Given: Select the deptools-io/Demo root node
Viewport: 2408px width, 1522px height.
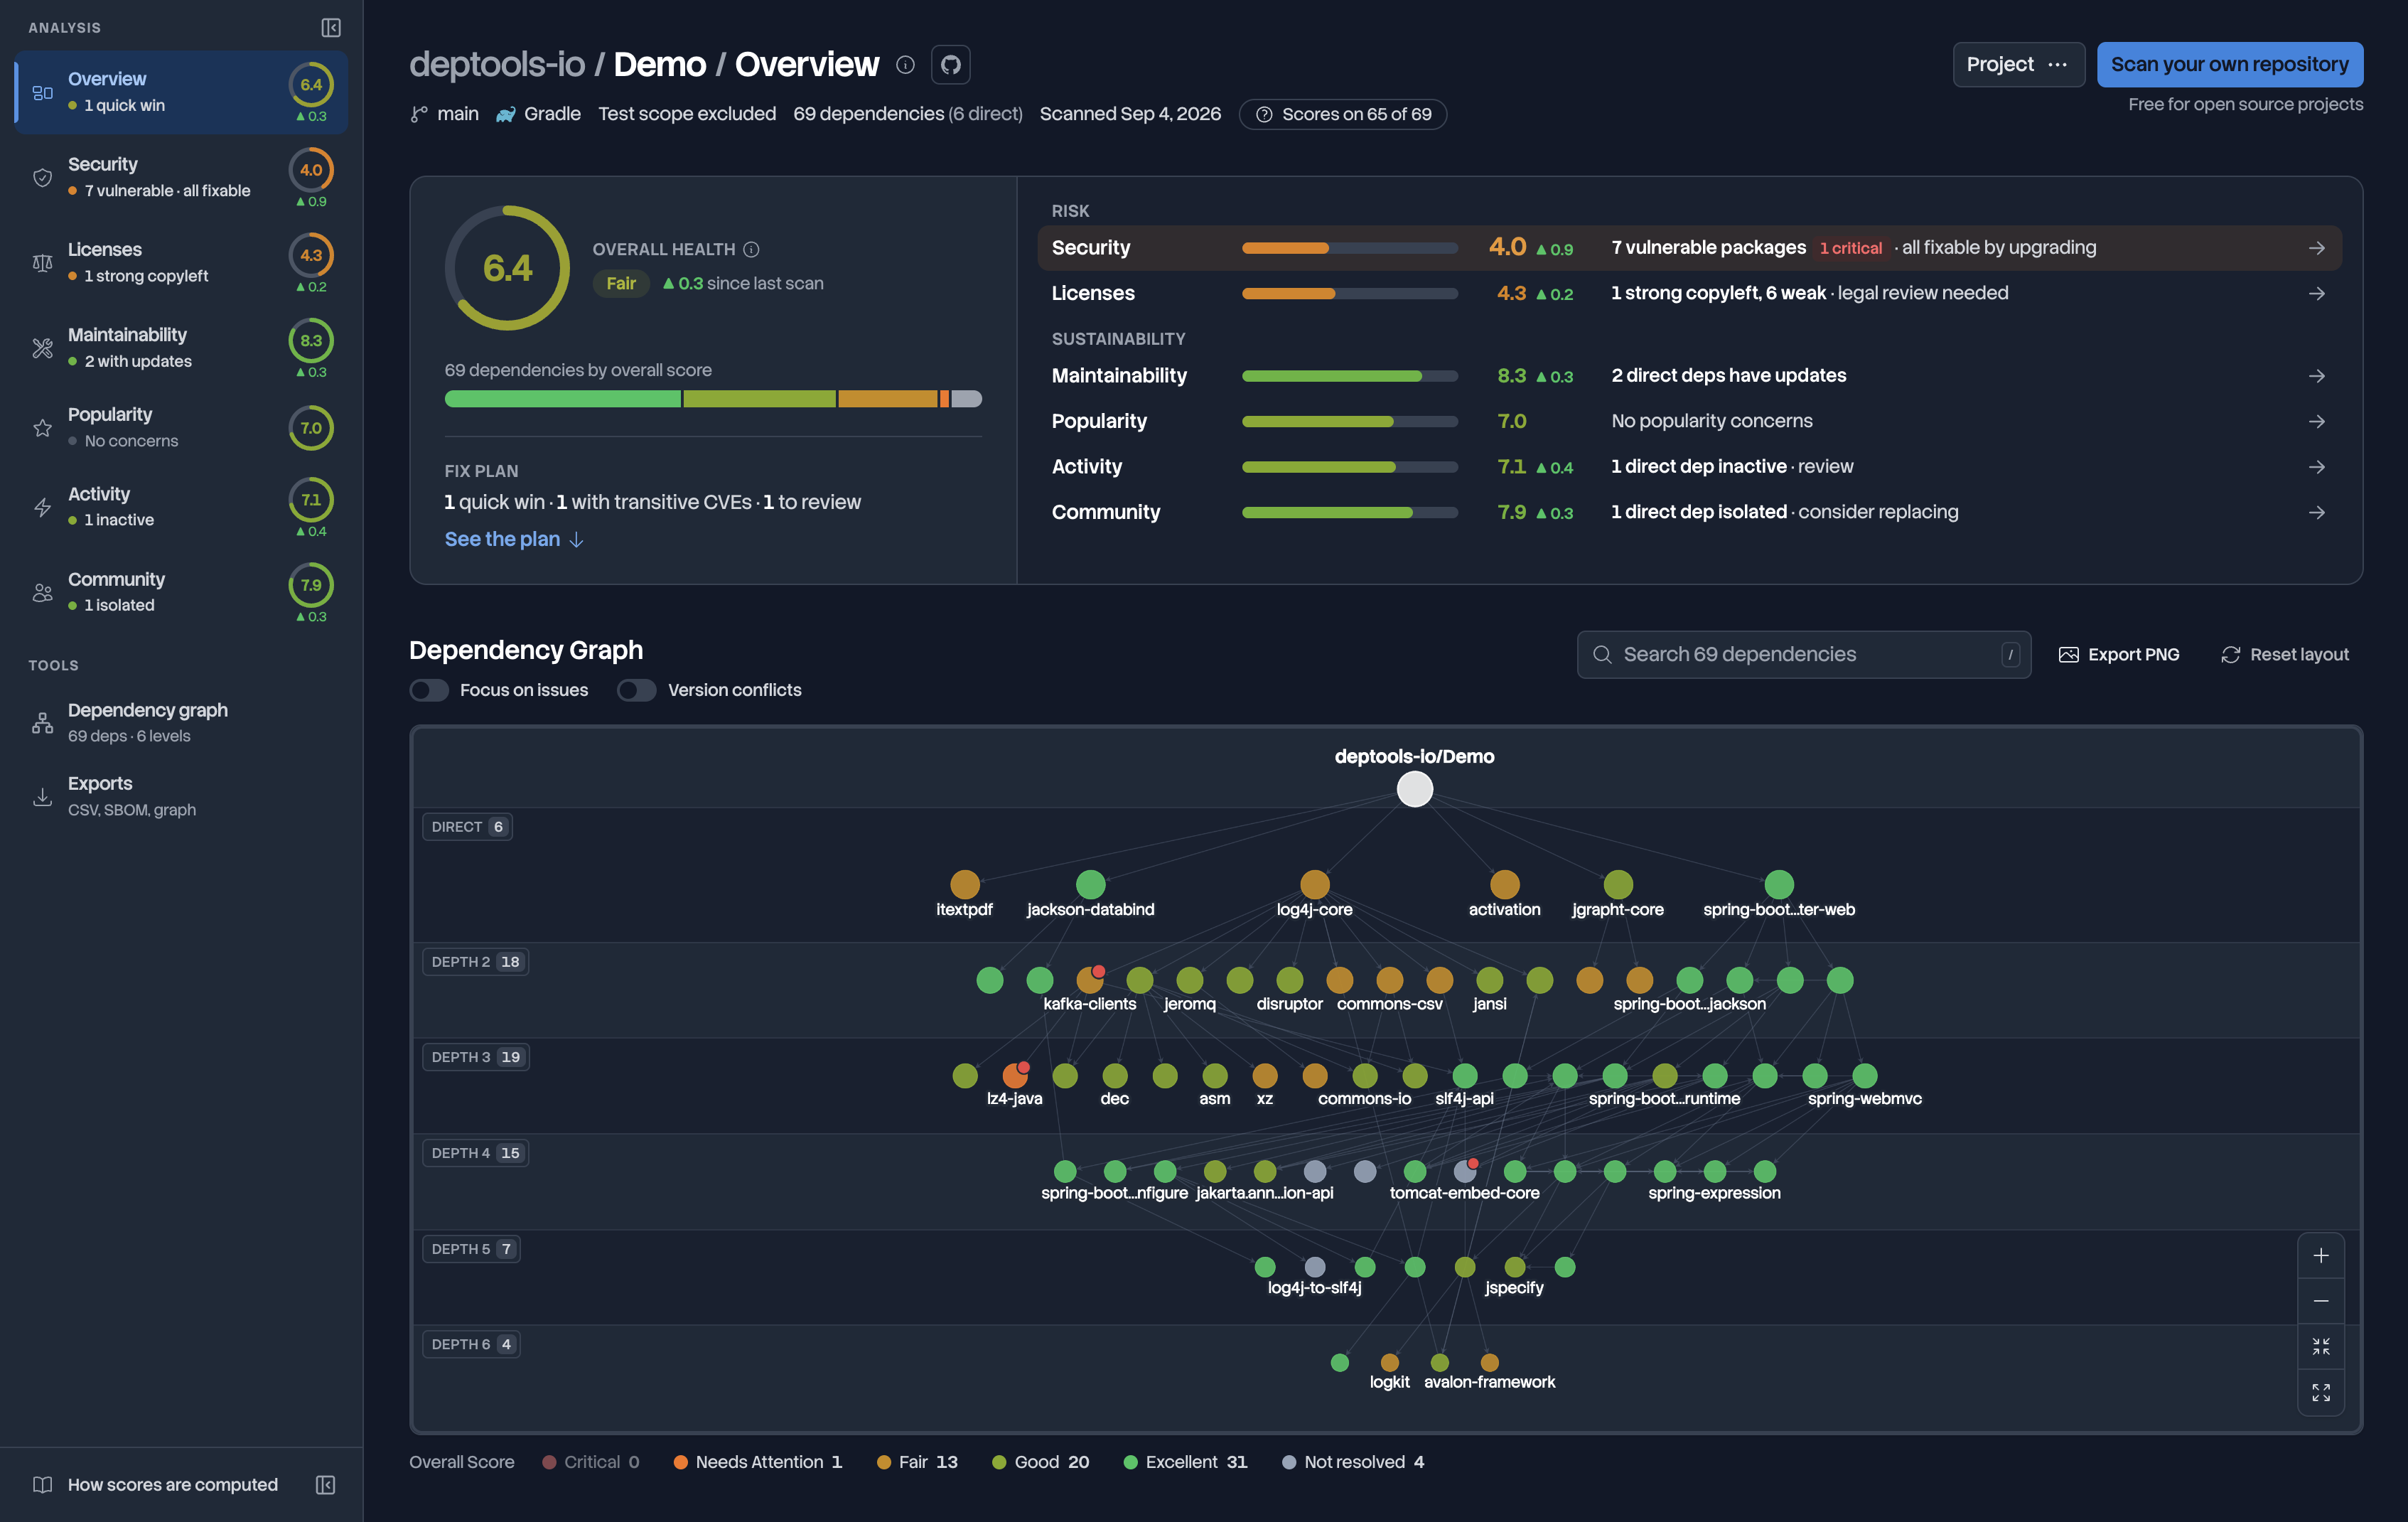Looking at the screenshot, I should 1414,789.
